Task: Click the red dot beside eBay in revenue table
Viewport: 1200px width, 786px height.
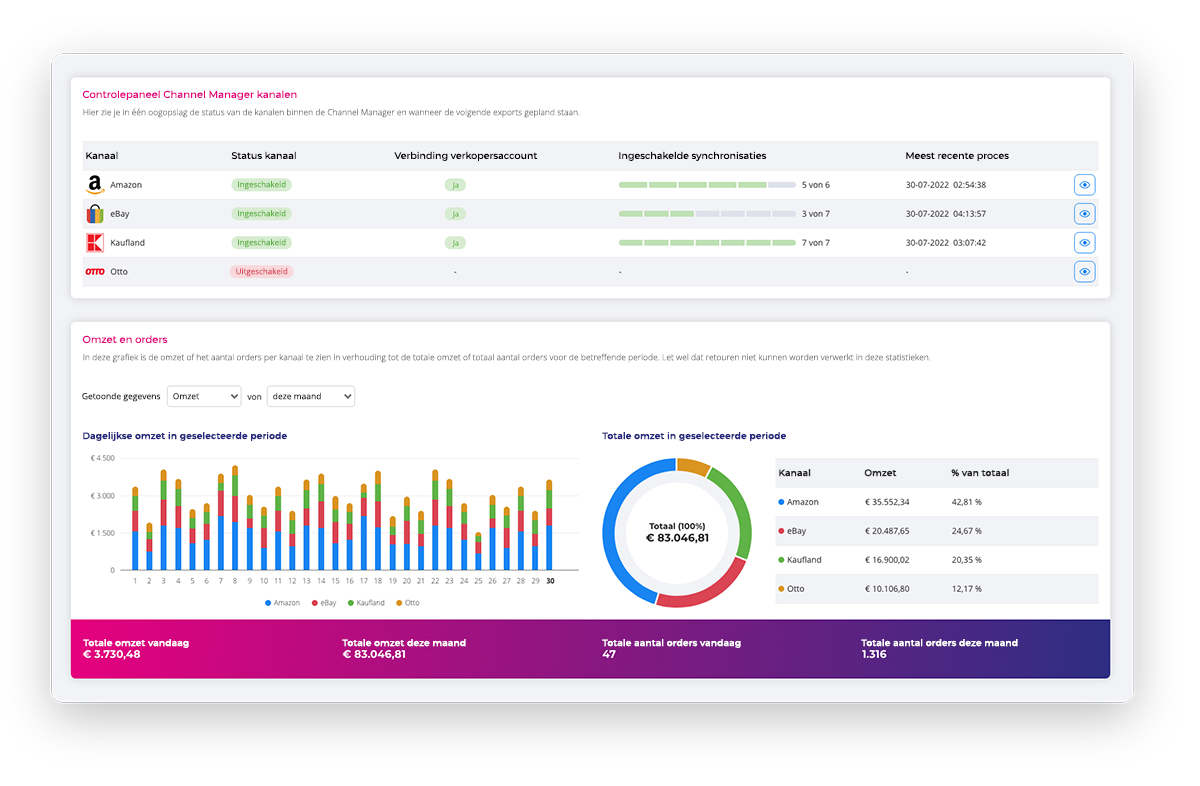Action: click(781, 531)
